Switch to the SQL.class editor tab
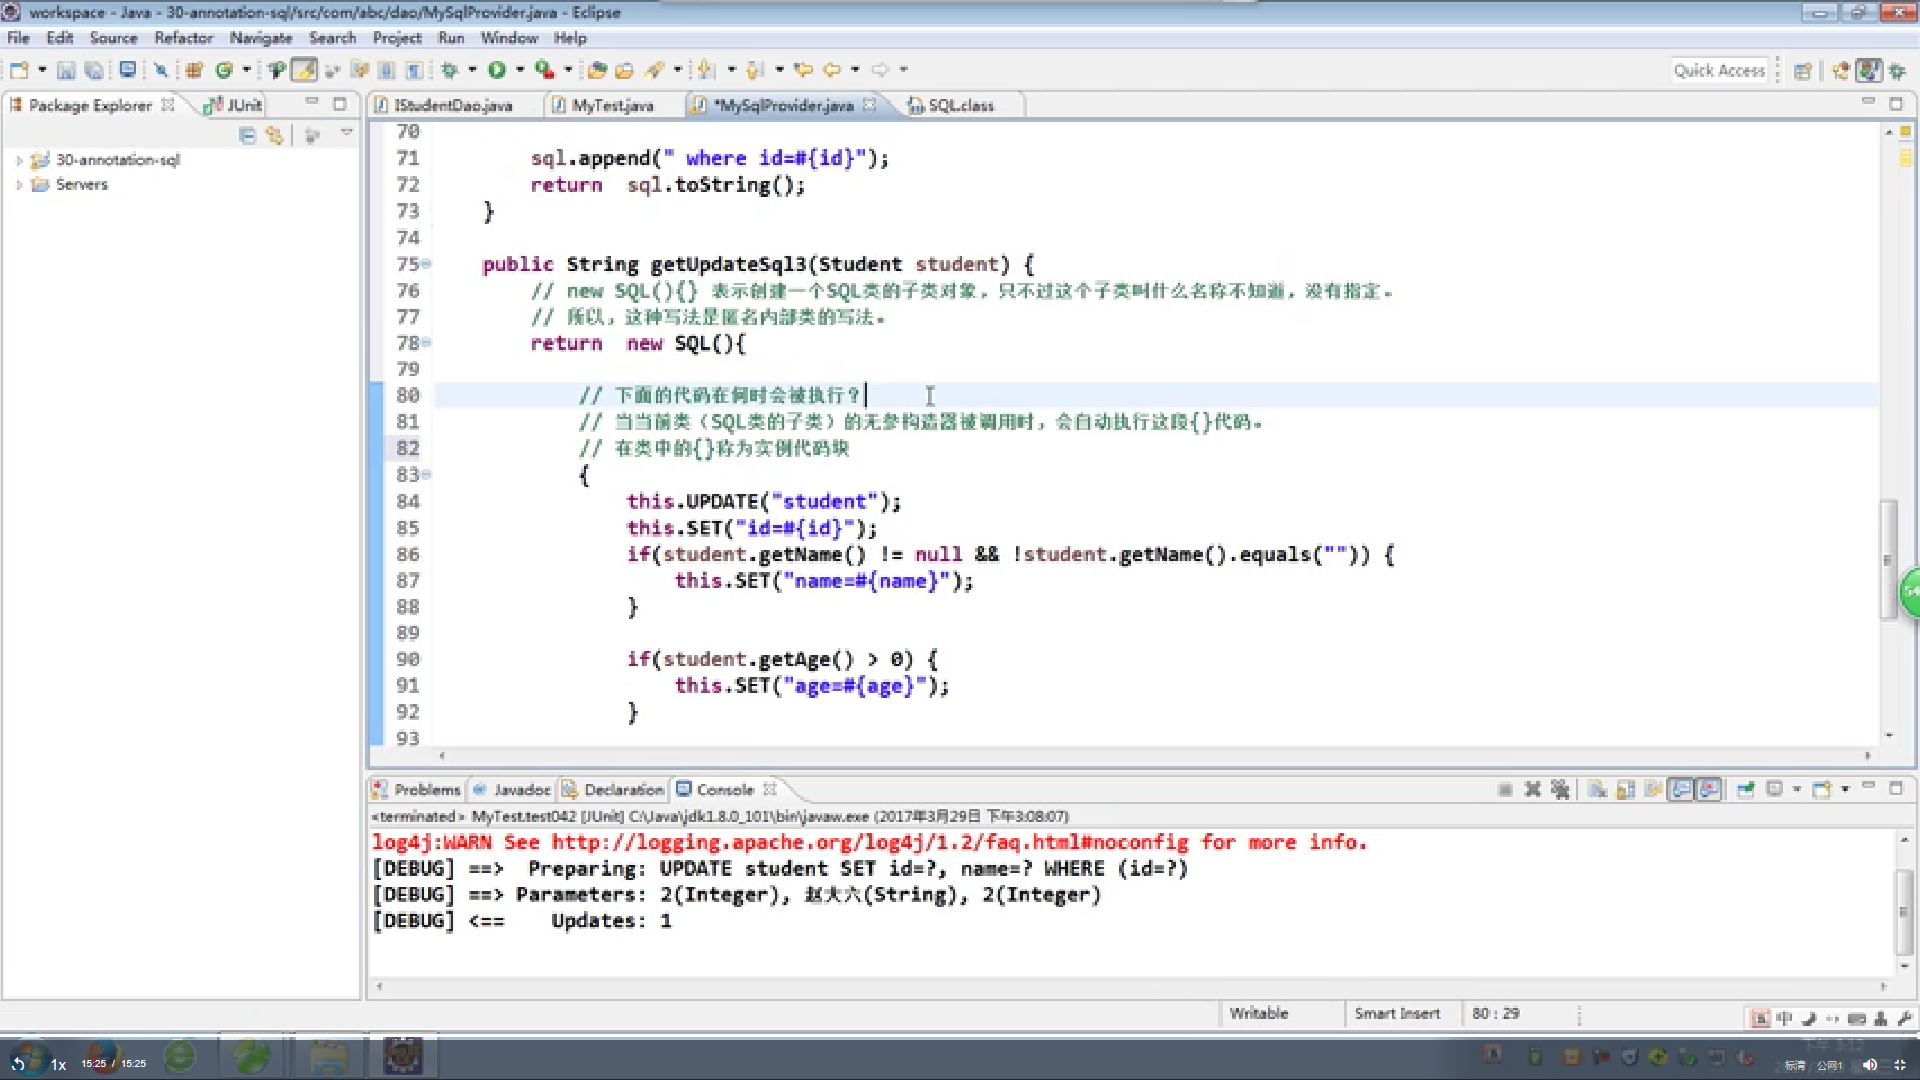This screenshot has width=1920, height=1080. (960, 105)
